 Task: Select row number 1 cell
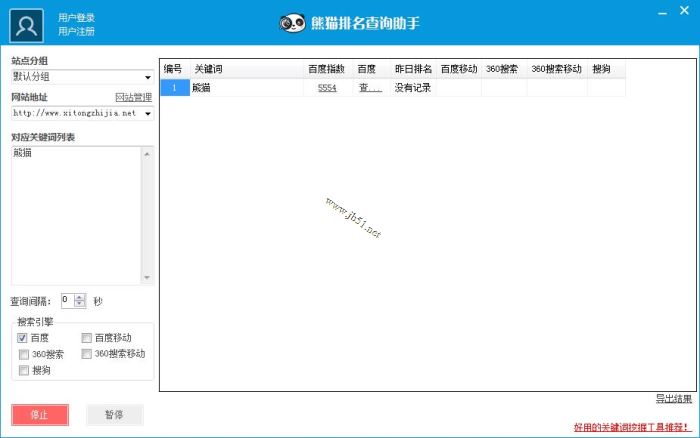175,88
